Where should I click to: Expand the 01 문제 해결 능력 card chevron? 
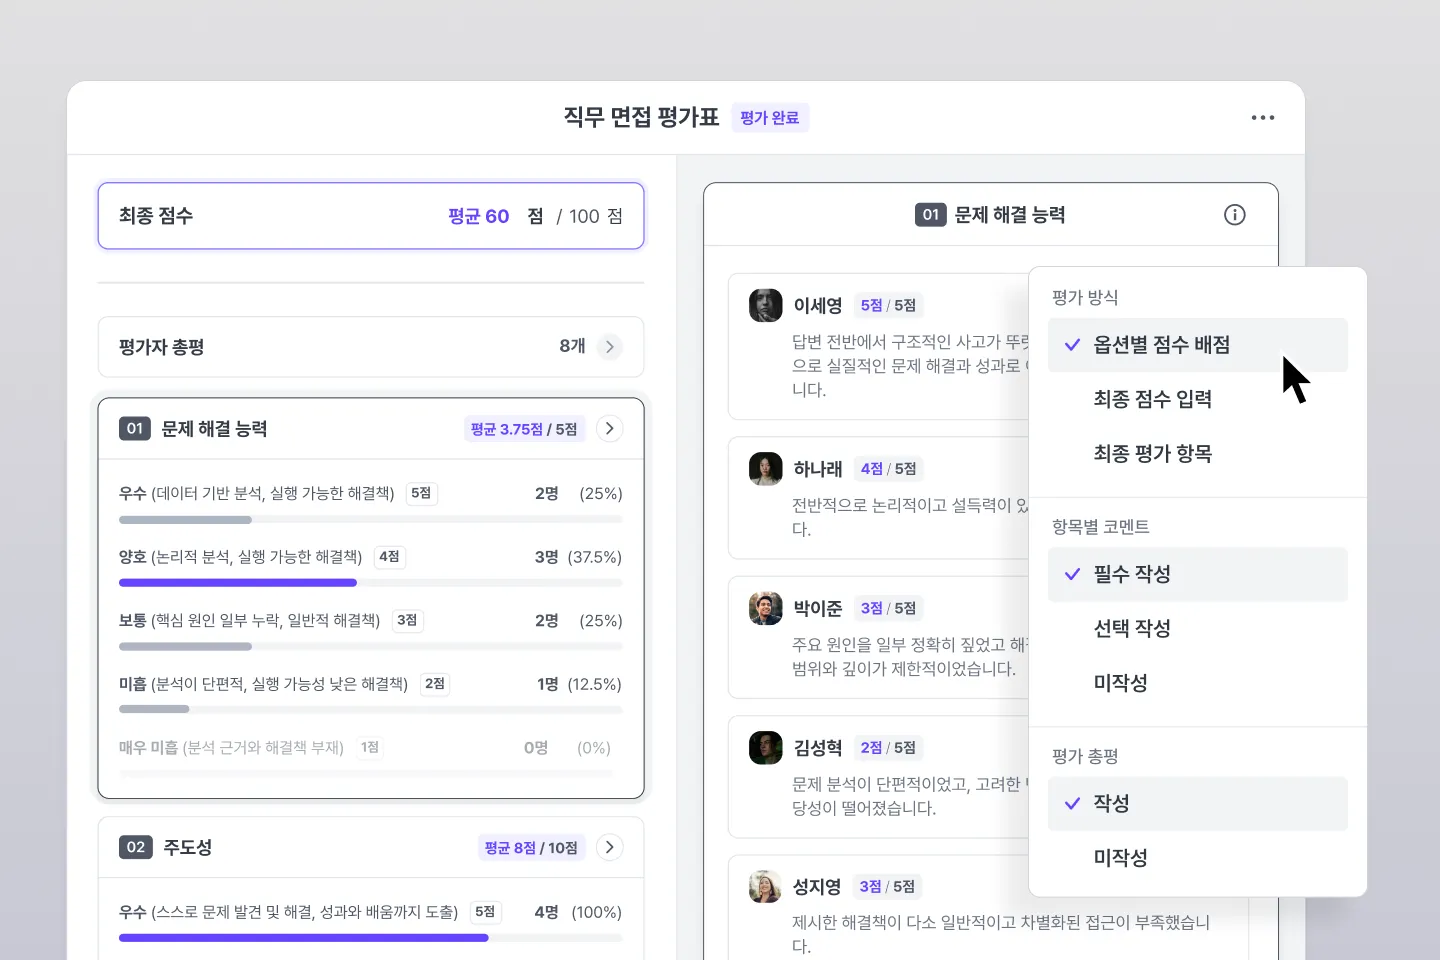click(x=610, y=429)
